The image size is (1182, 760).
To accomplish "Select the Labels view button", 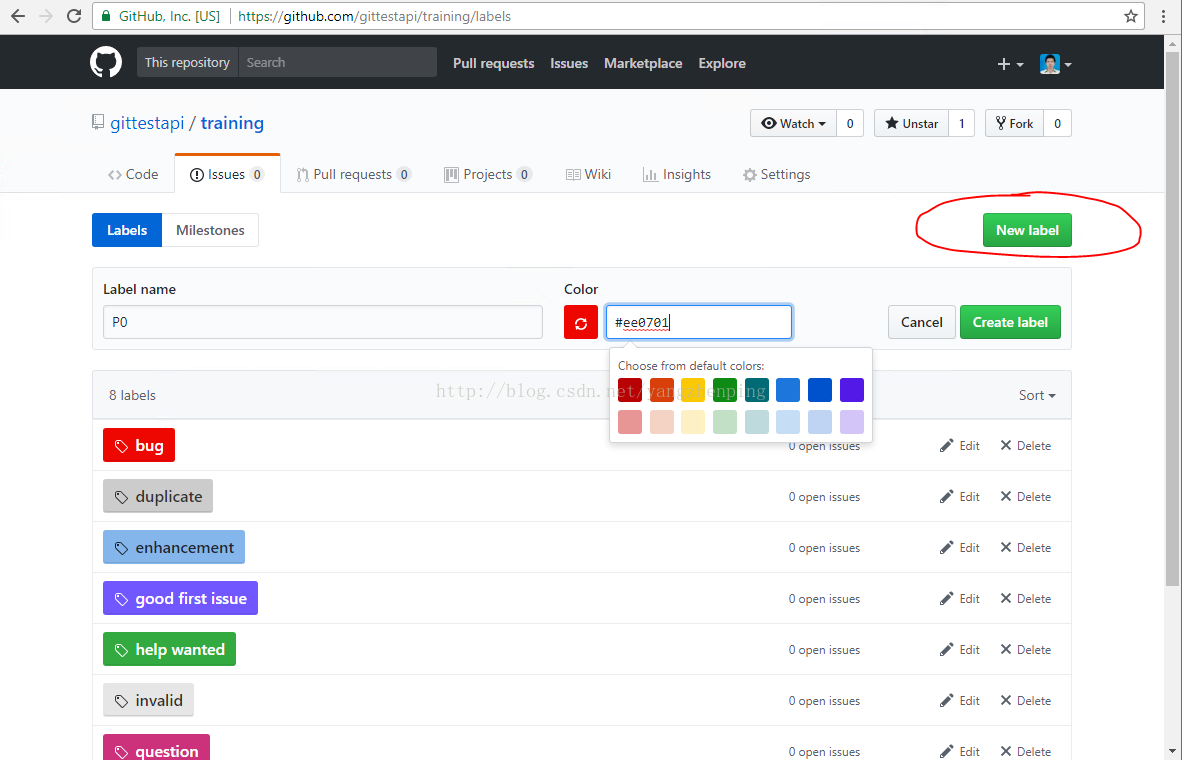I will (x=127, y=230).
